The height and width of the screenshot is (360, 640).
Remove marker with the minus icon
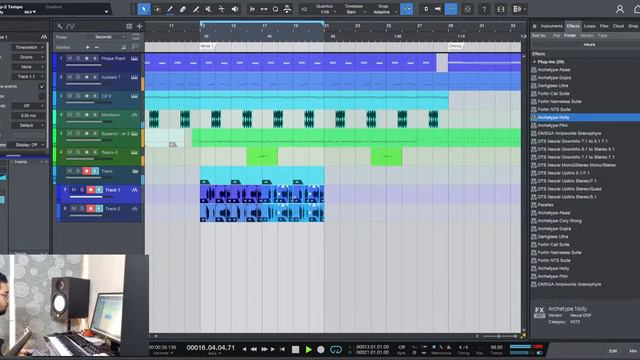tap(97, 47)
